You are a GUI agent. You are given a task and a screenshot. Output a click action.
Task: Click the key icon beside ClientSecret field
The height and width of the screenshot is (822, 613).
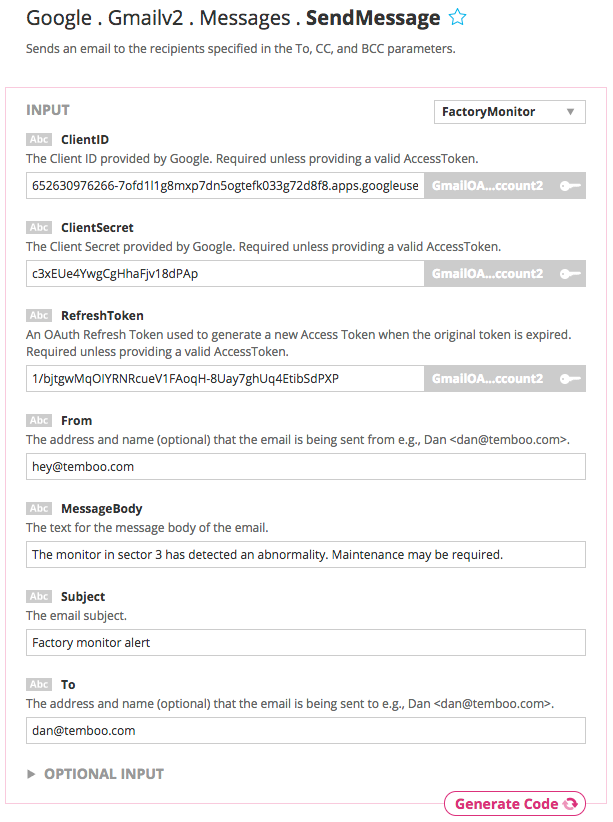(571, 273)
